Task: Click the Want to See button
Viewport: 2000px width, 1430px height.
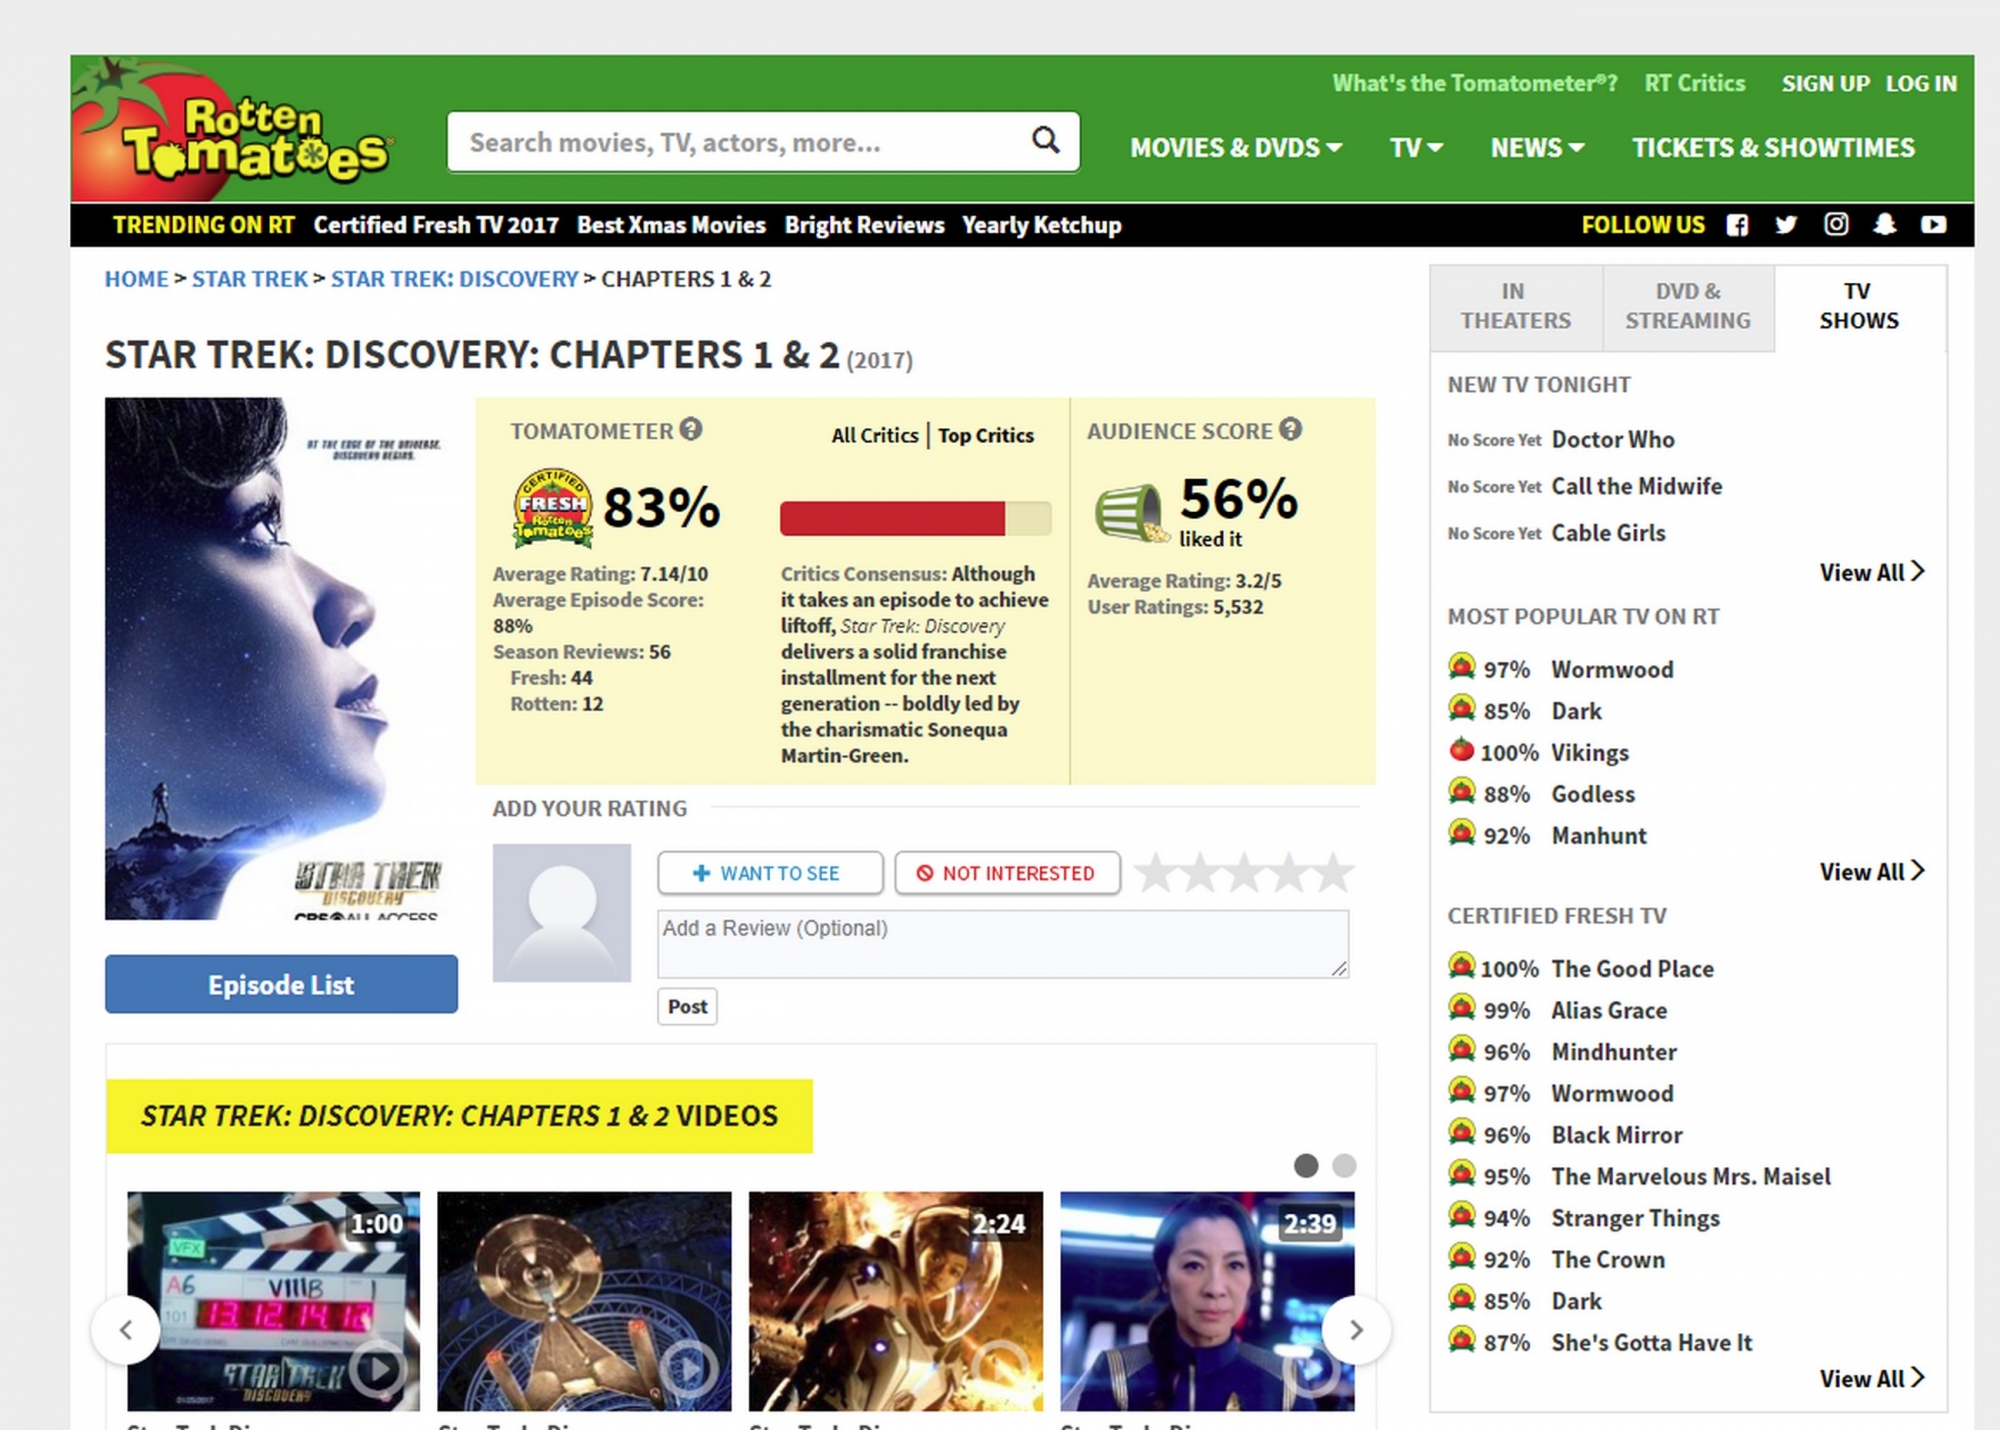Action: (770, 873)
